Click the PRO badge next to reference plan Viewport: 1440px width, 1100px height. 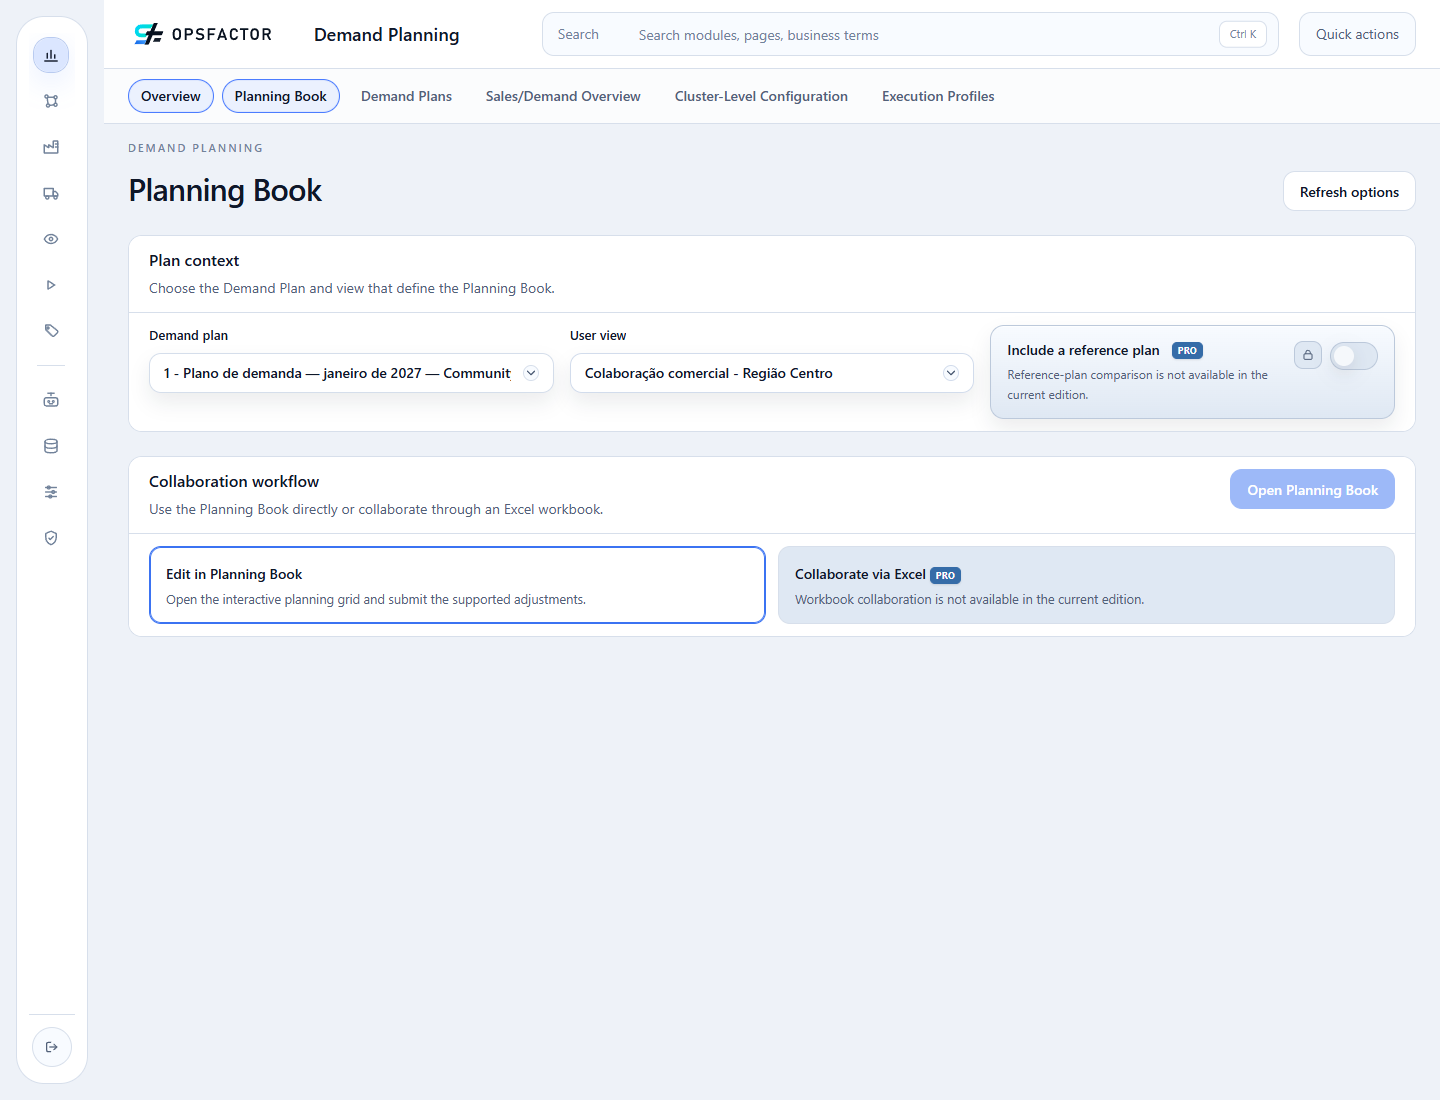1187,351
